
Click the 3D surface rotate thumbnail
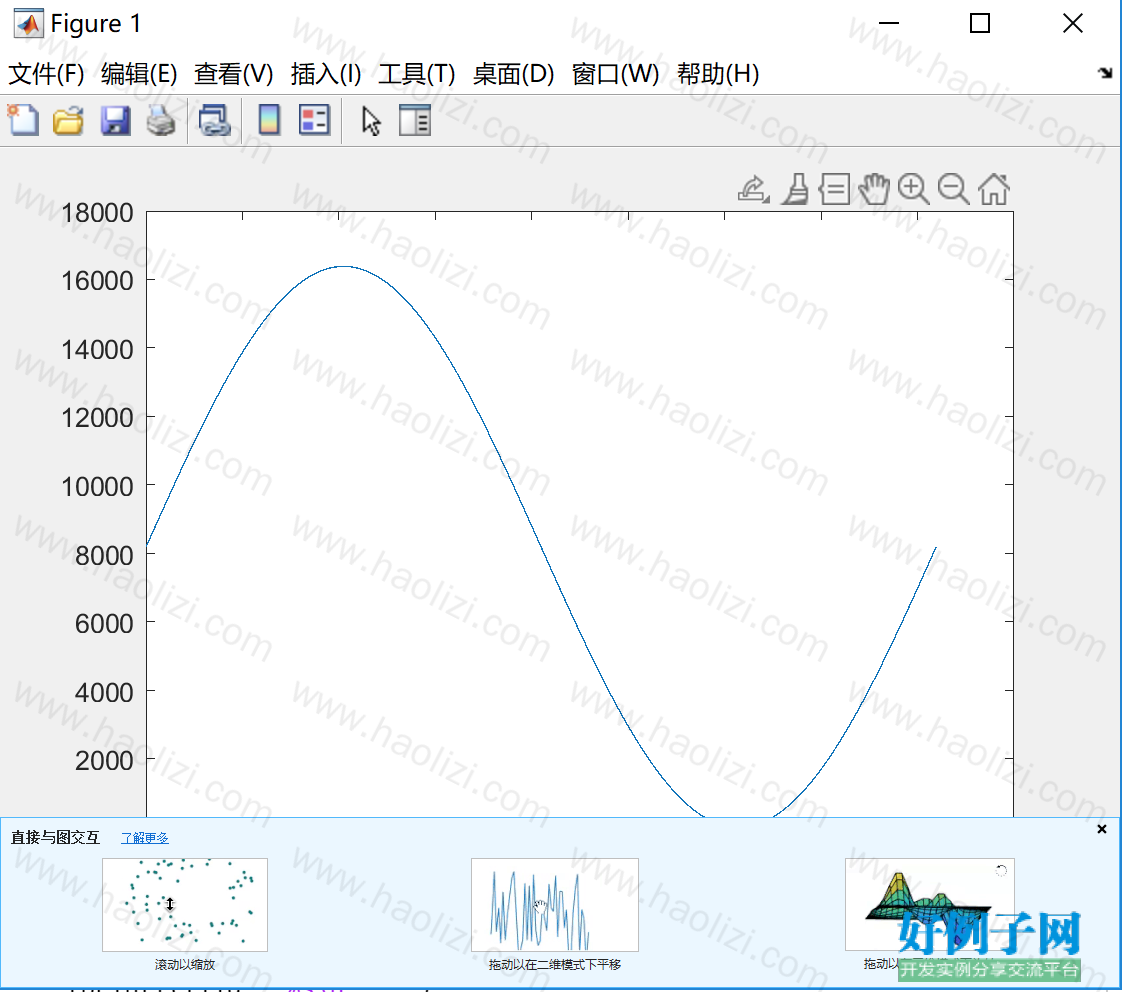click(x=929, y=905)
